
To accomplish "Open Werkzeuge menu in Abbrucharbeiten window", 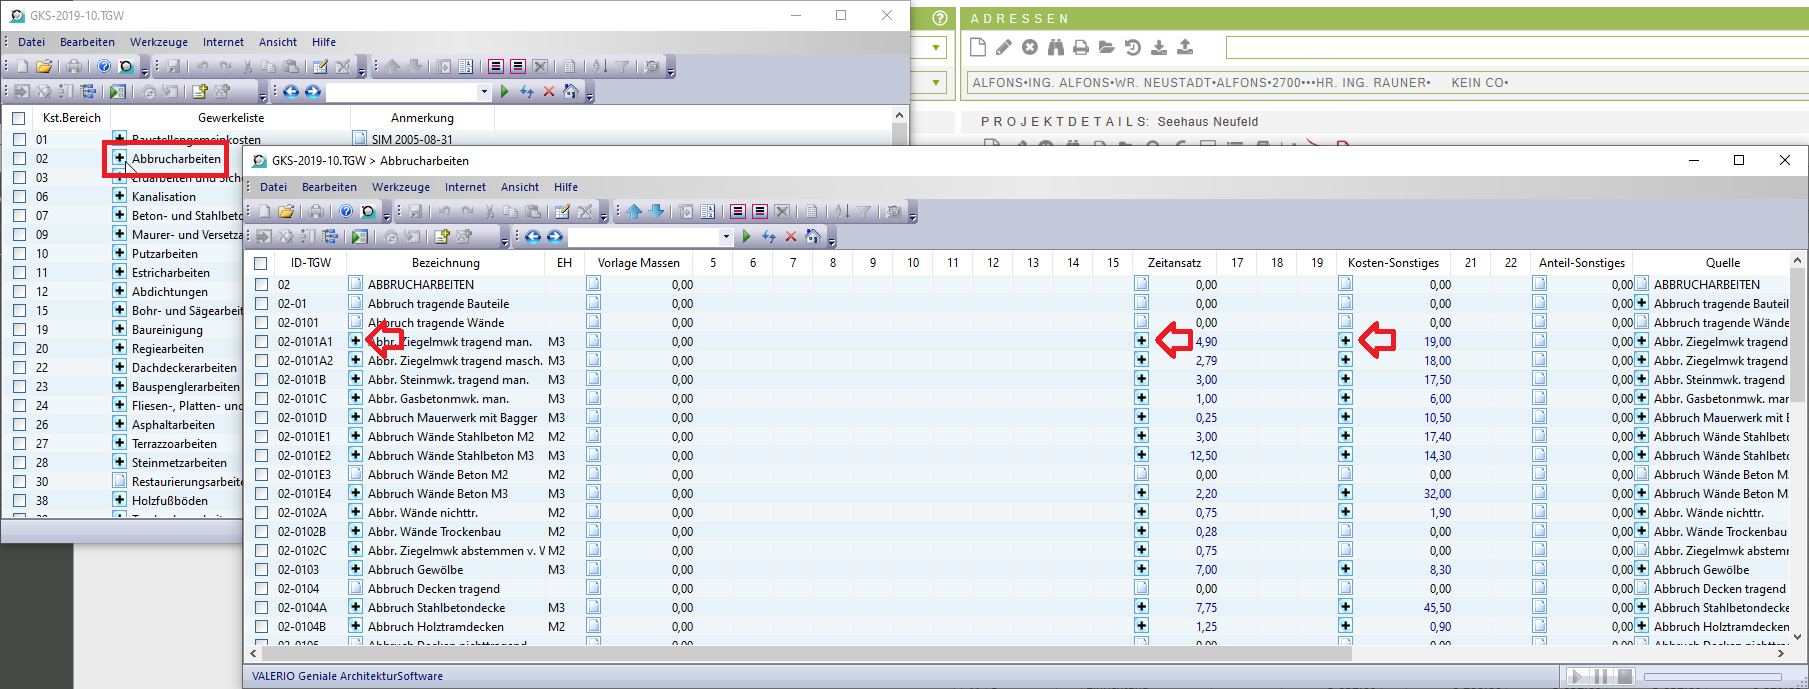I will point(401,187).
